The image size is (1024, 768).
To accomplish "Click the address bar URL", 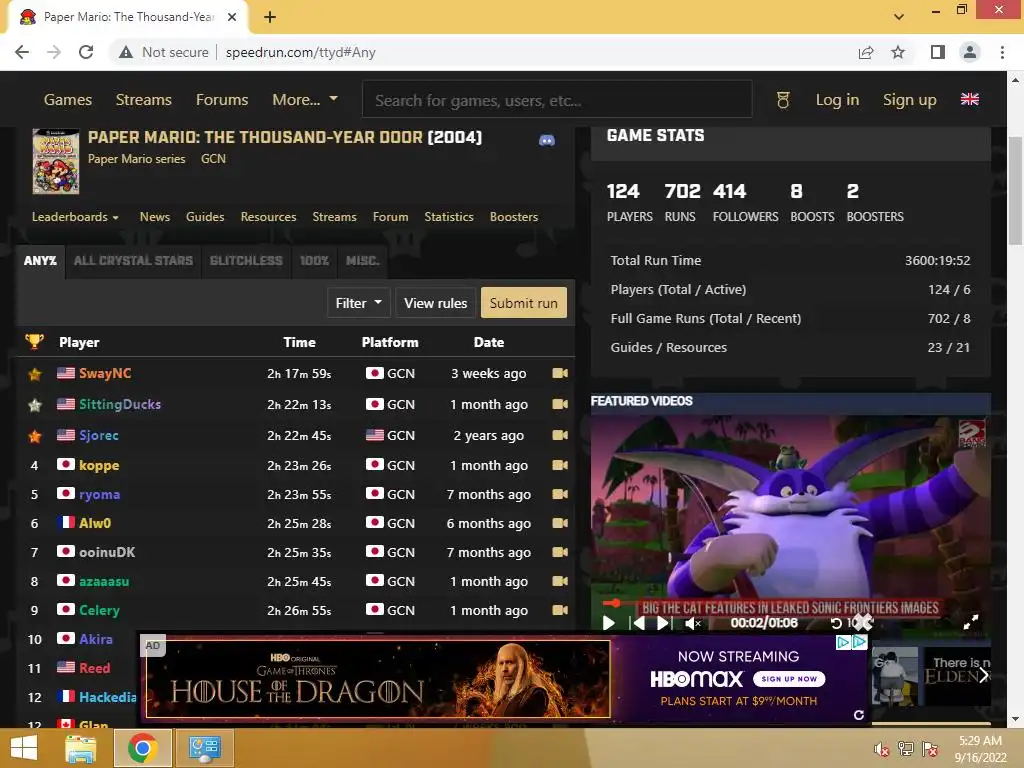I will tap(300, 52).
